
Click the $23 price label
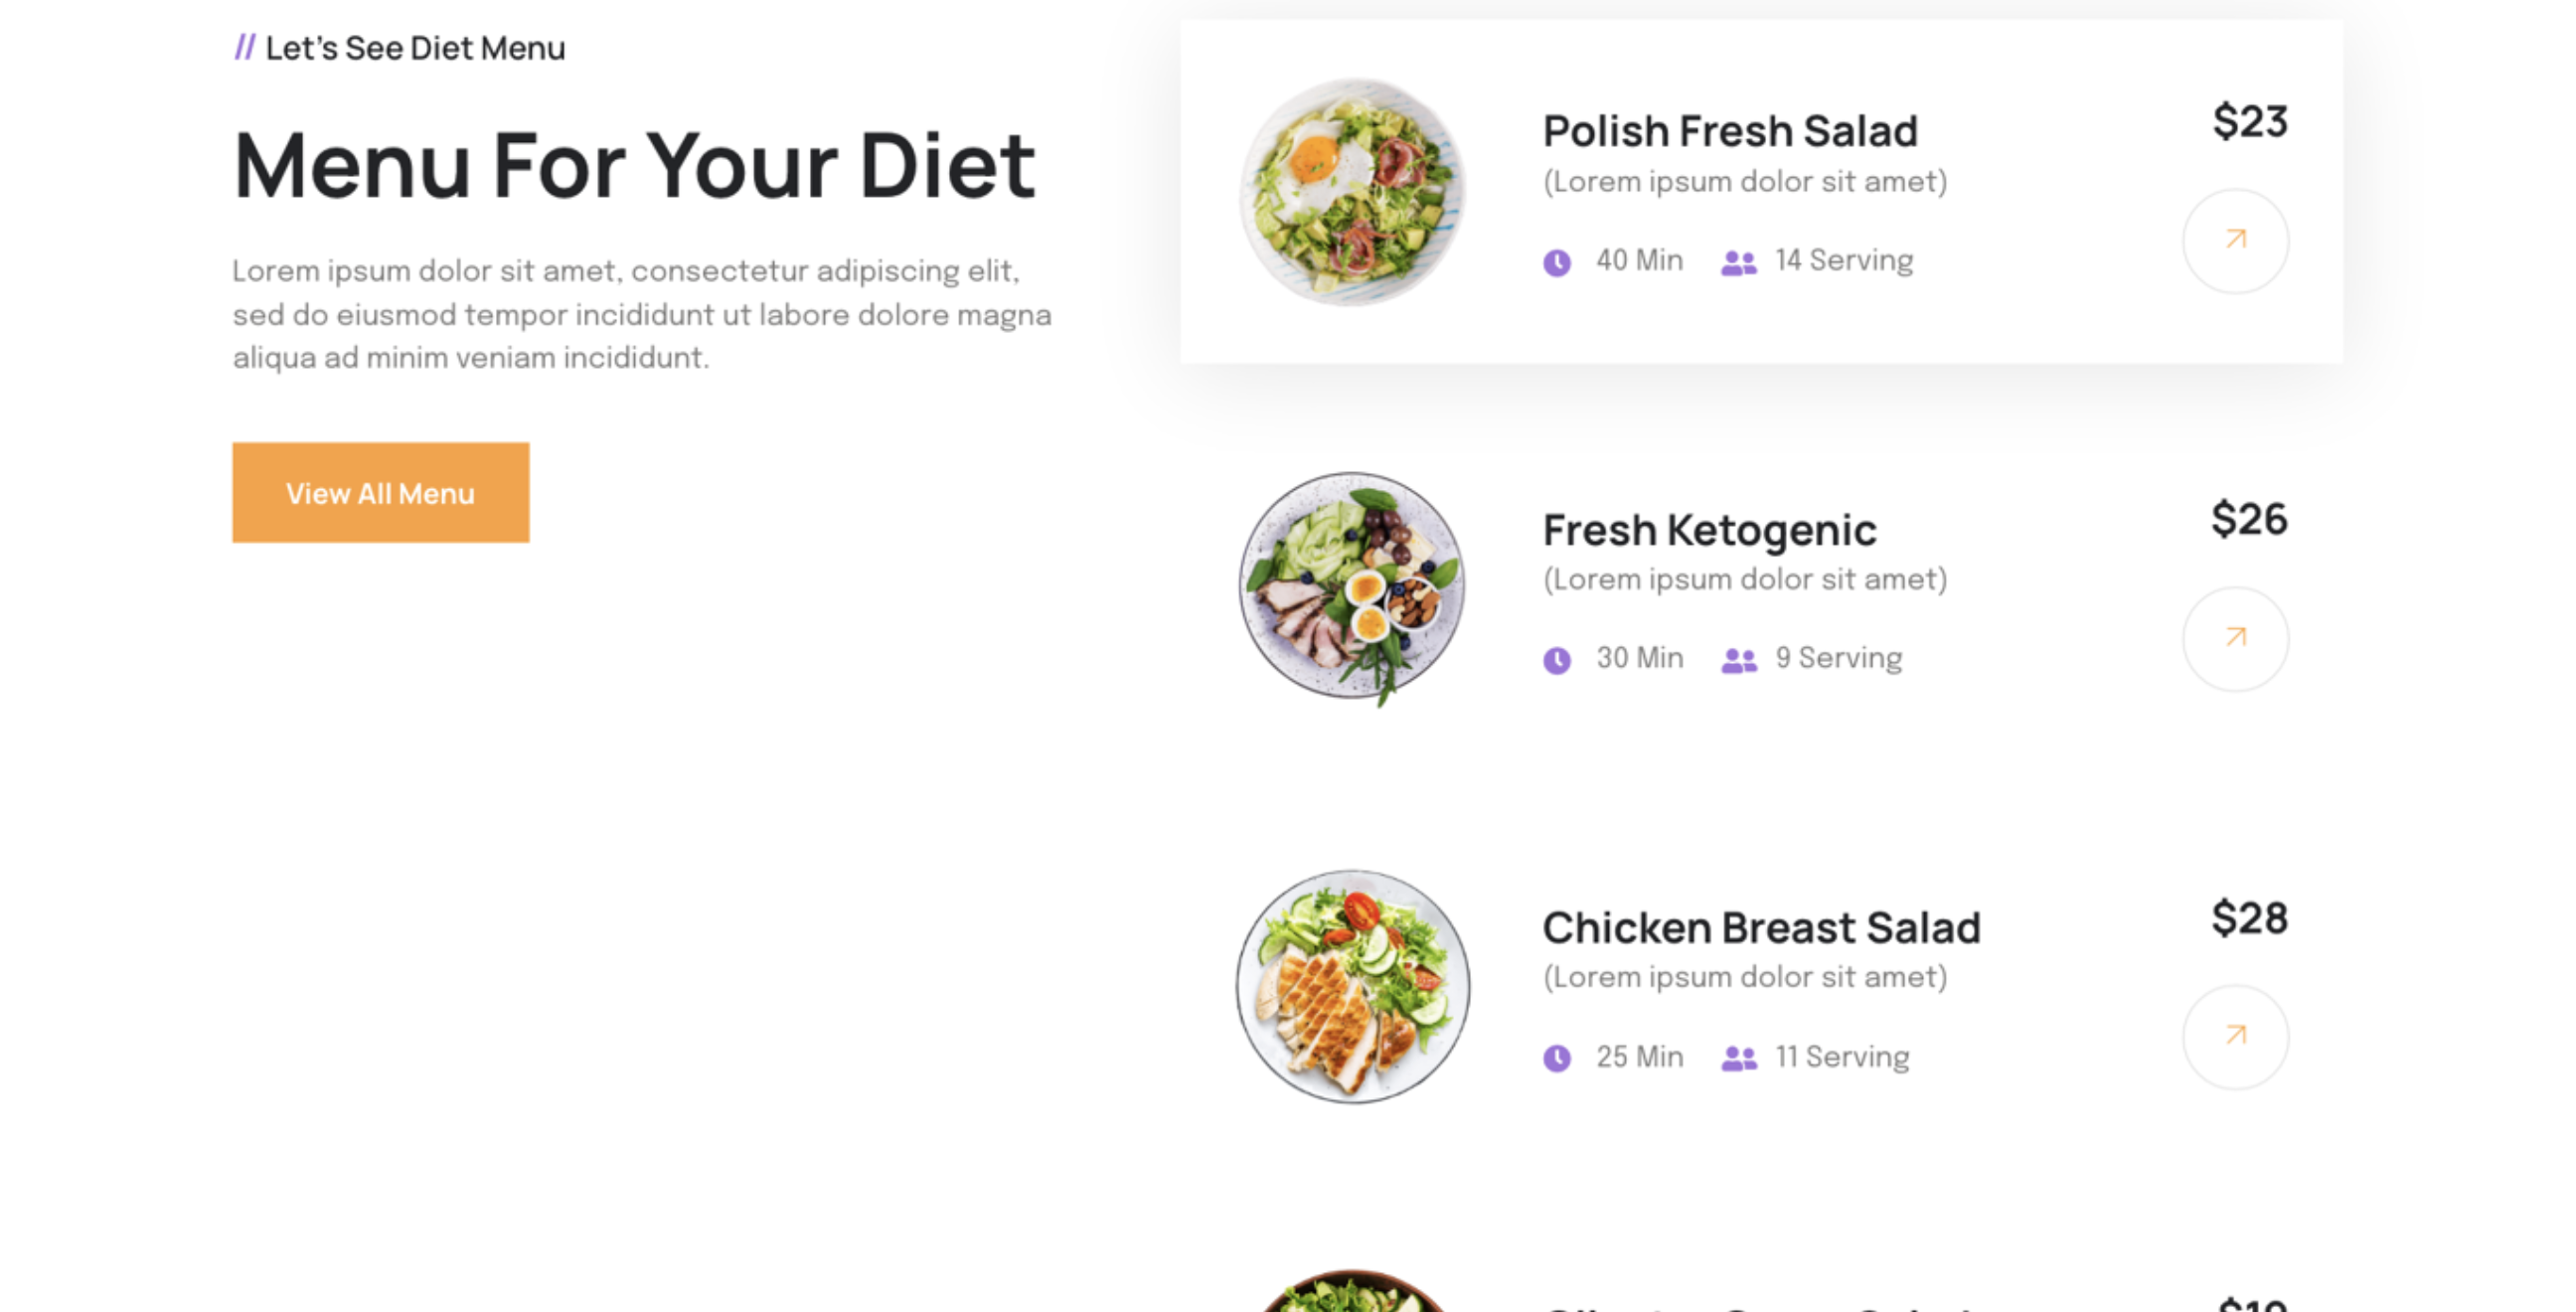click(x=2250, y=122)
